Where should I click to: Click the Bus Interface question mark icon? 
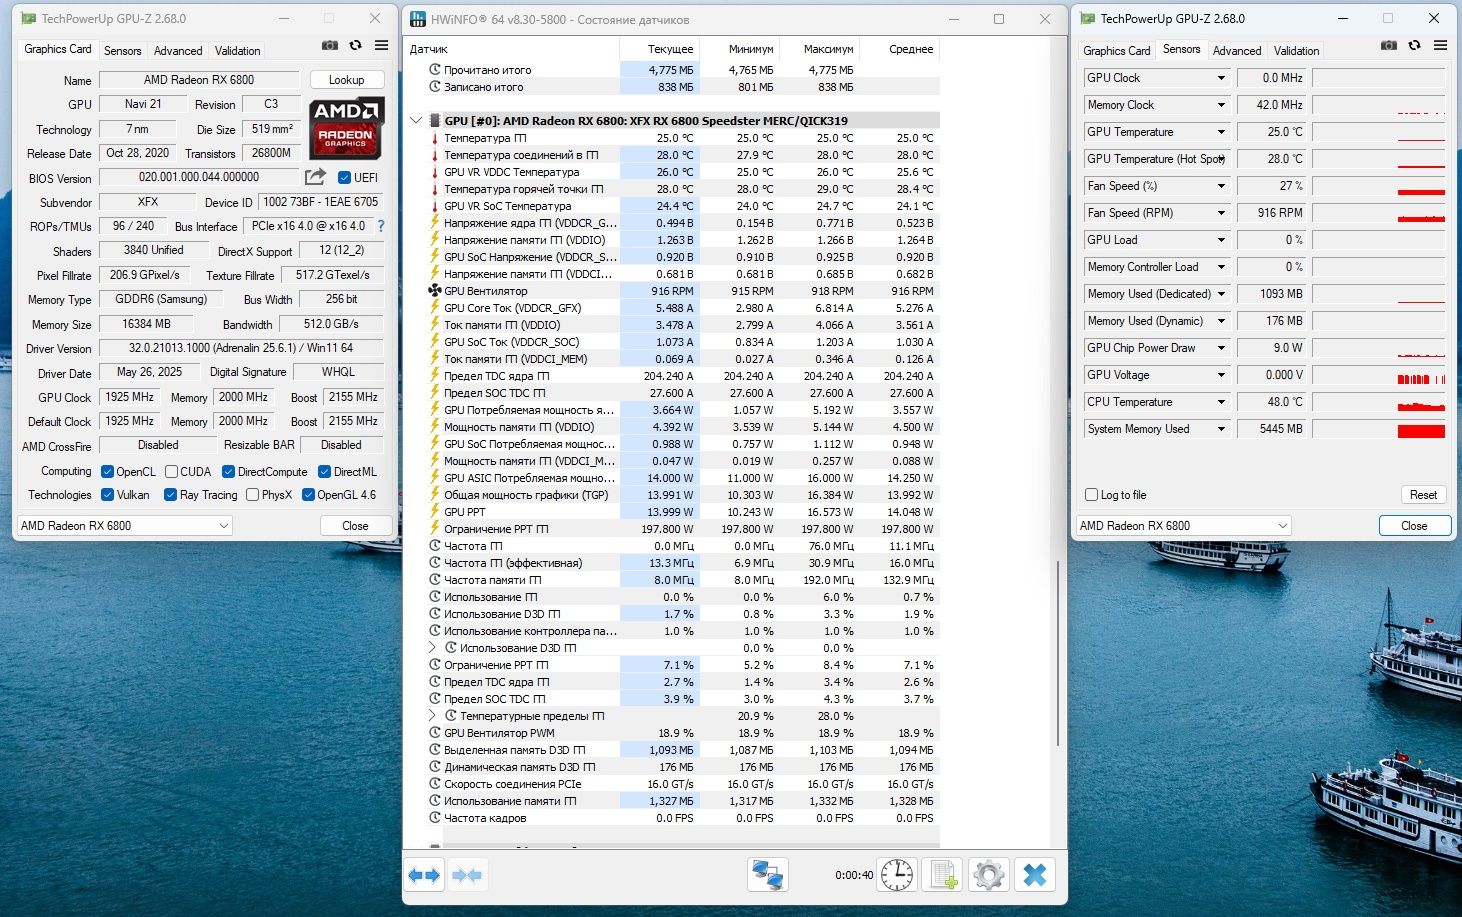click(380, 226)
